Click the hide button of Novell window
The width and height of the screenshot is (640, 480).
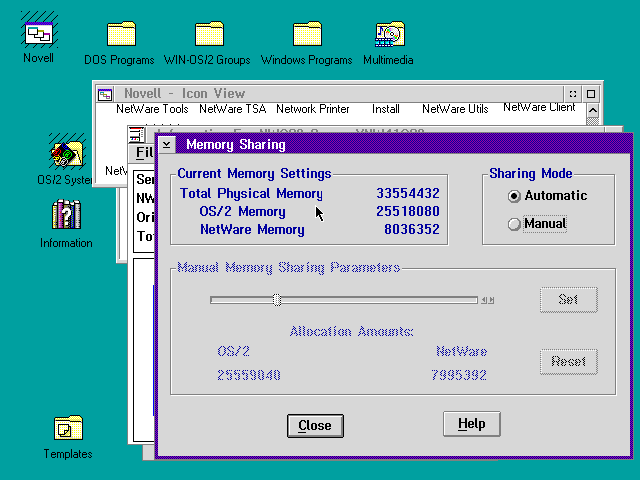tap(573, 94)
